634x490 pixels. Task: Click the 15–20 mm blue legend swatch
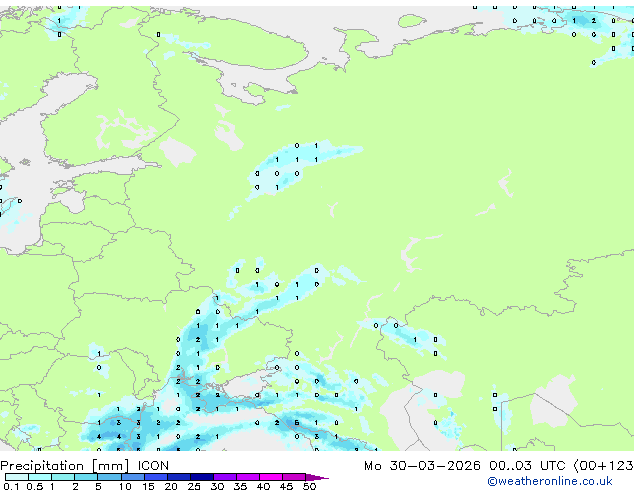click(155, 477)
